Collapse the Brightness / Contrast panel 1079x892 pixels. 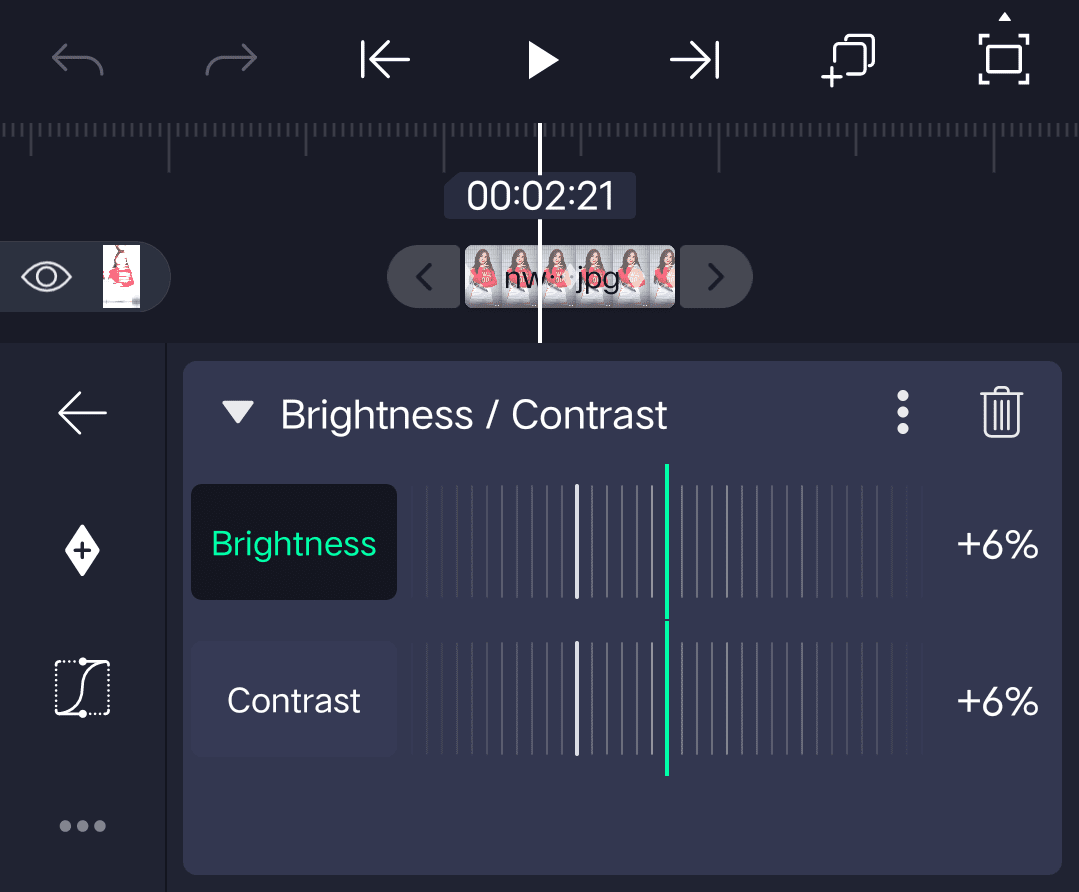pos(238,413)
